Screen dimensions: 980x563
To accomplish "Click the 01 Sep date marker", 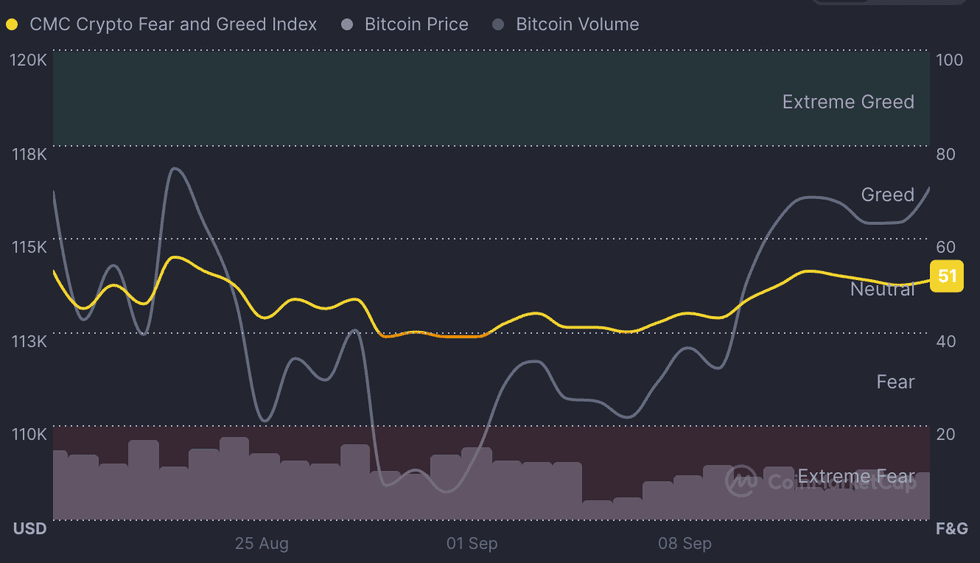I will point(472,544).
